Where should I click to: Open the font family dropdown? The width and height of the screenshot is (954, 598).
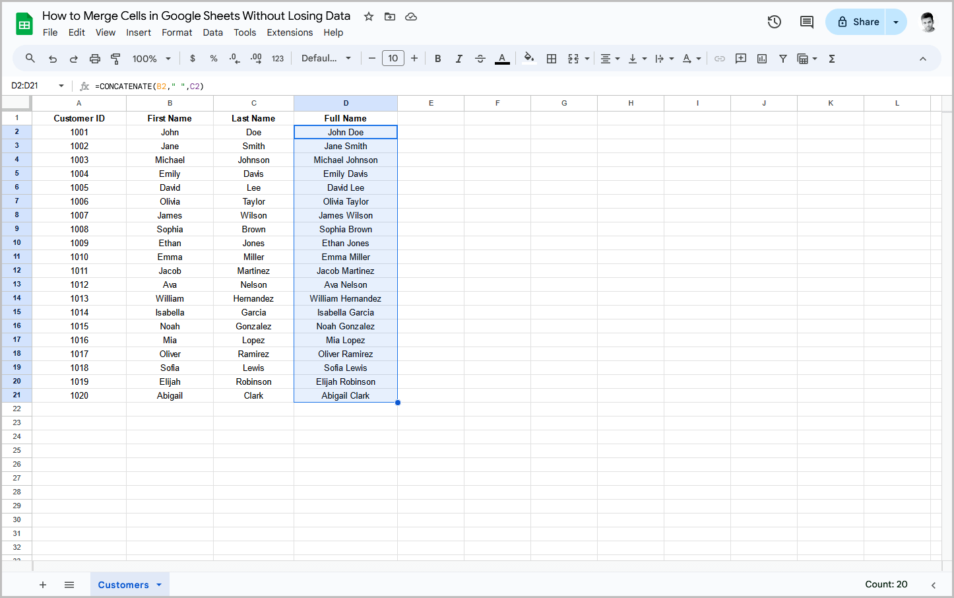[x=320, y=58]
